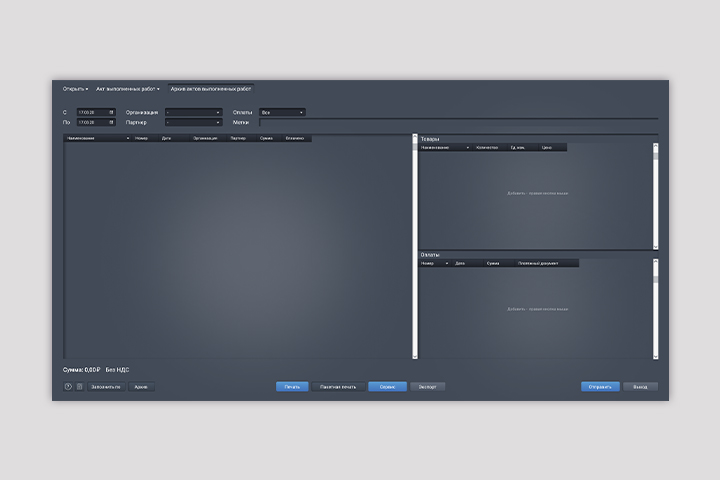
Task: Expand the Партнер dropdown
Action: [x=194, y=123]
